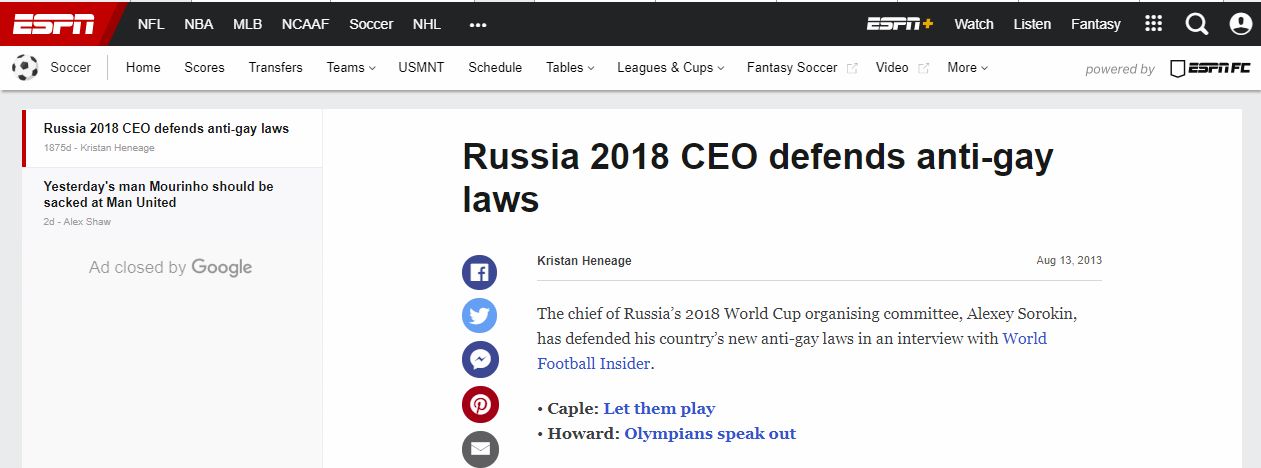Open the Leagues & Cups dropdown

tap(670, 68)
